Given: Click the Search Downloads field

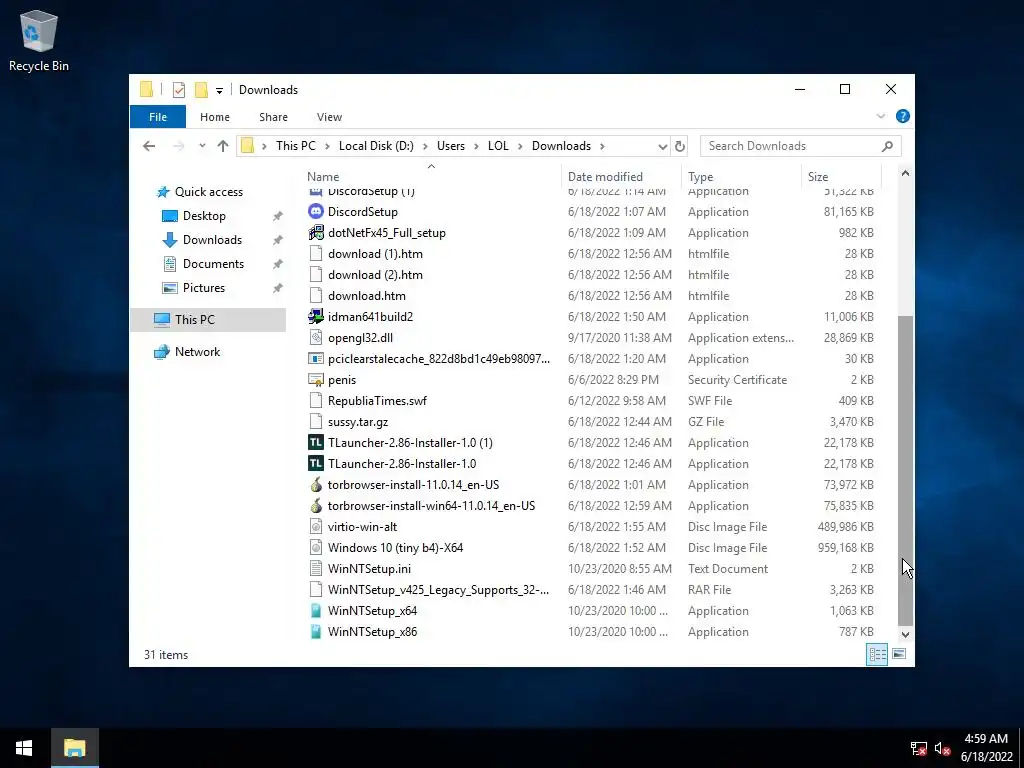Looking at the screenshot, I should tap(801, 146).
